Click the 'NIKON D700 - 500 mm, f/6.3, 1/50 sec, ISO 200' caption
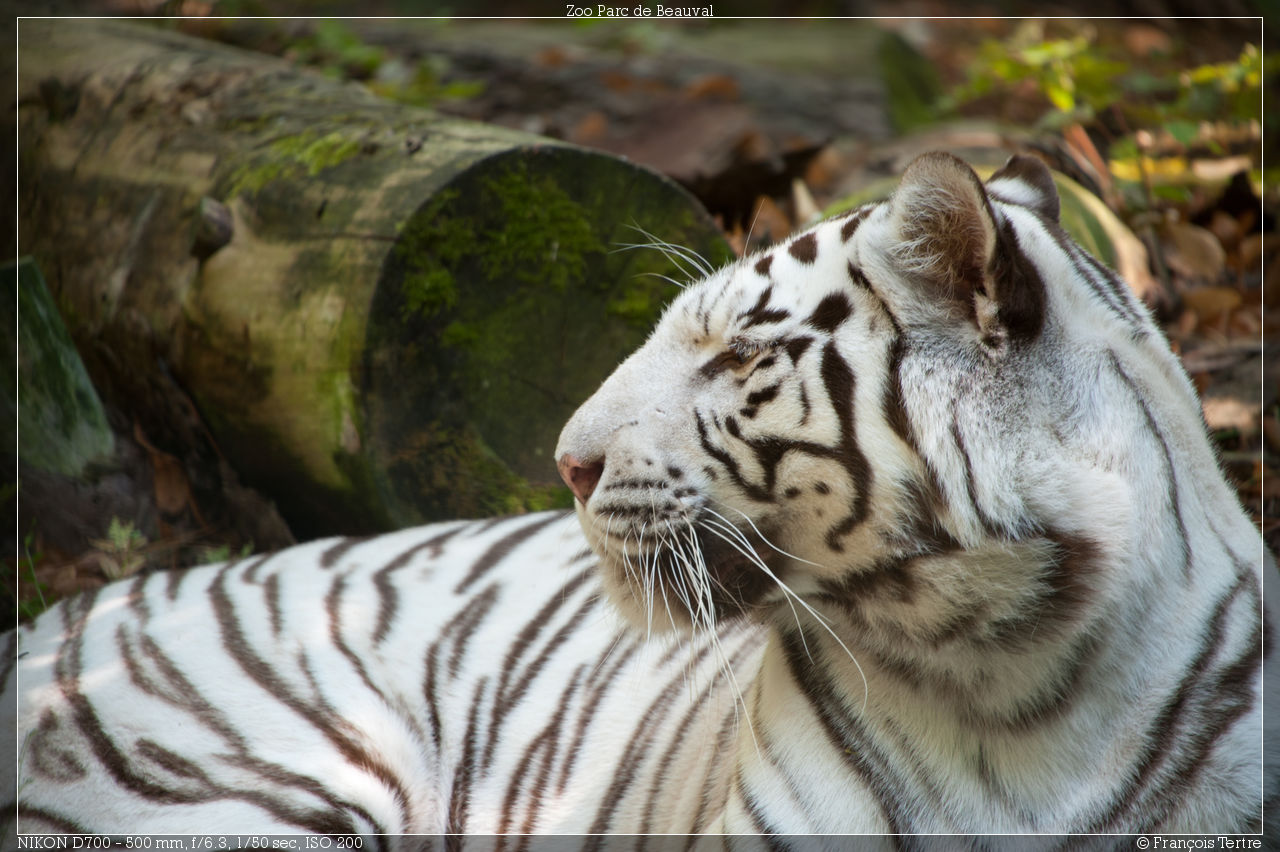1280x852 pixels. [x=190, y=843]
